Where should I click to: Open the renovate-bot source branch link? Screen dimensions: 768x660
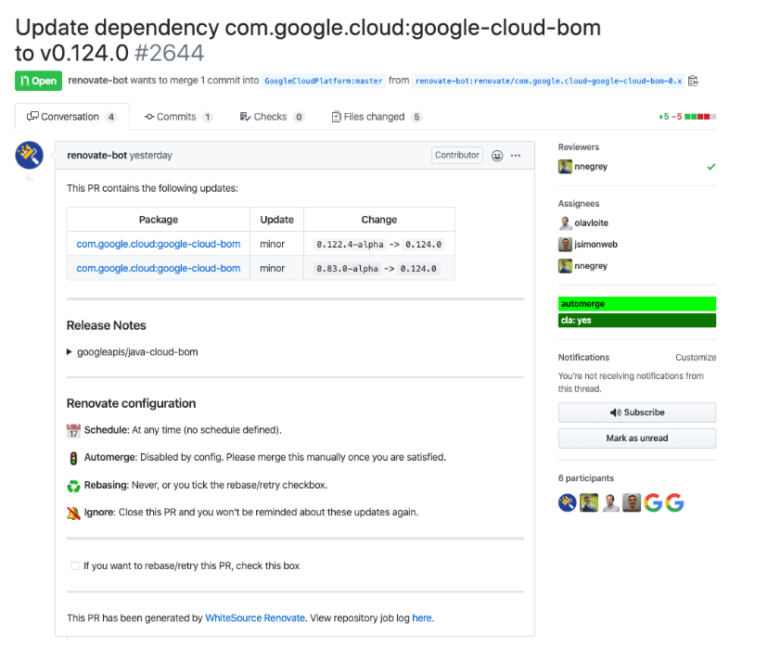[549, 81]
